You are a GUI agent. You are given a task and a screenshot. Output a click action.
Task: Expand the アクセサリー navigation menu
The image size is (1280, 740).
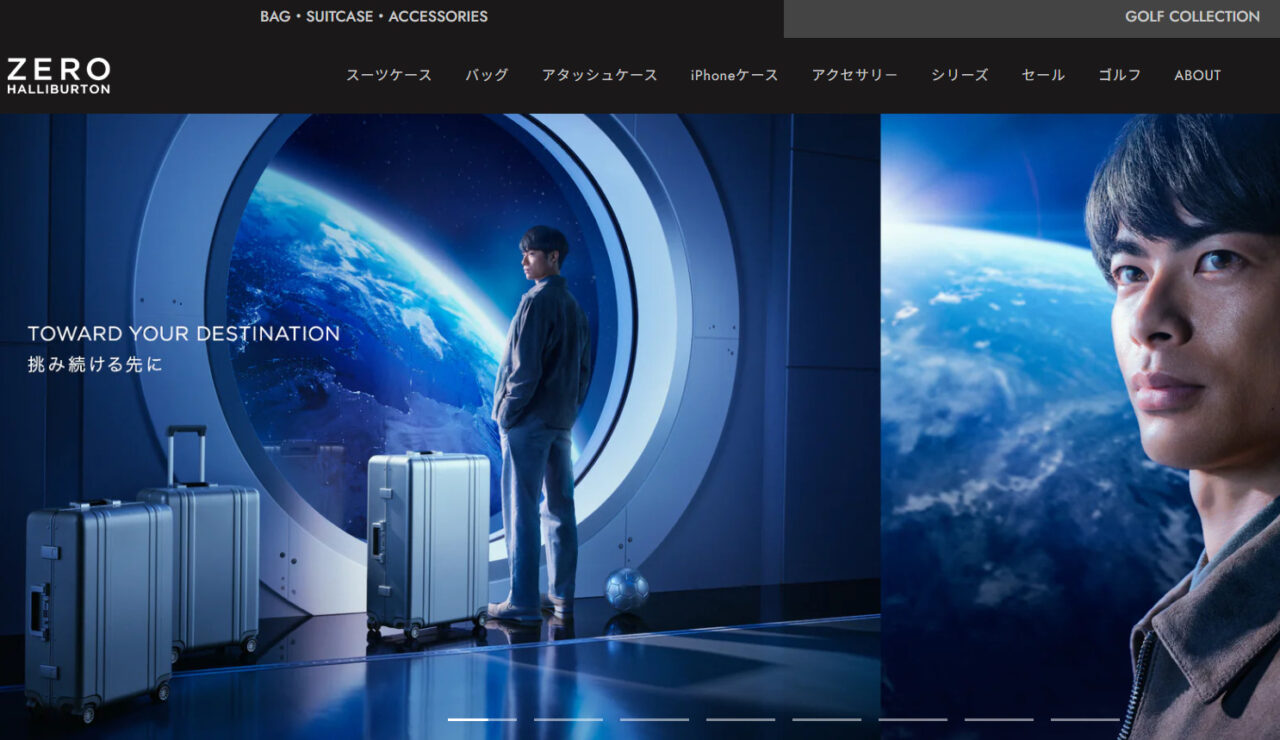854,75
